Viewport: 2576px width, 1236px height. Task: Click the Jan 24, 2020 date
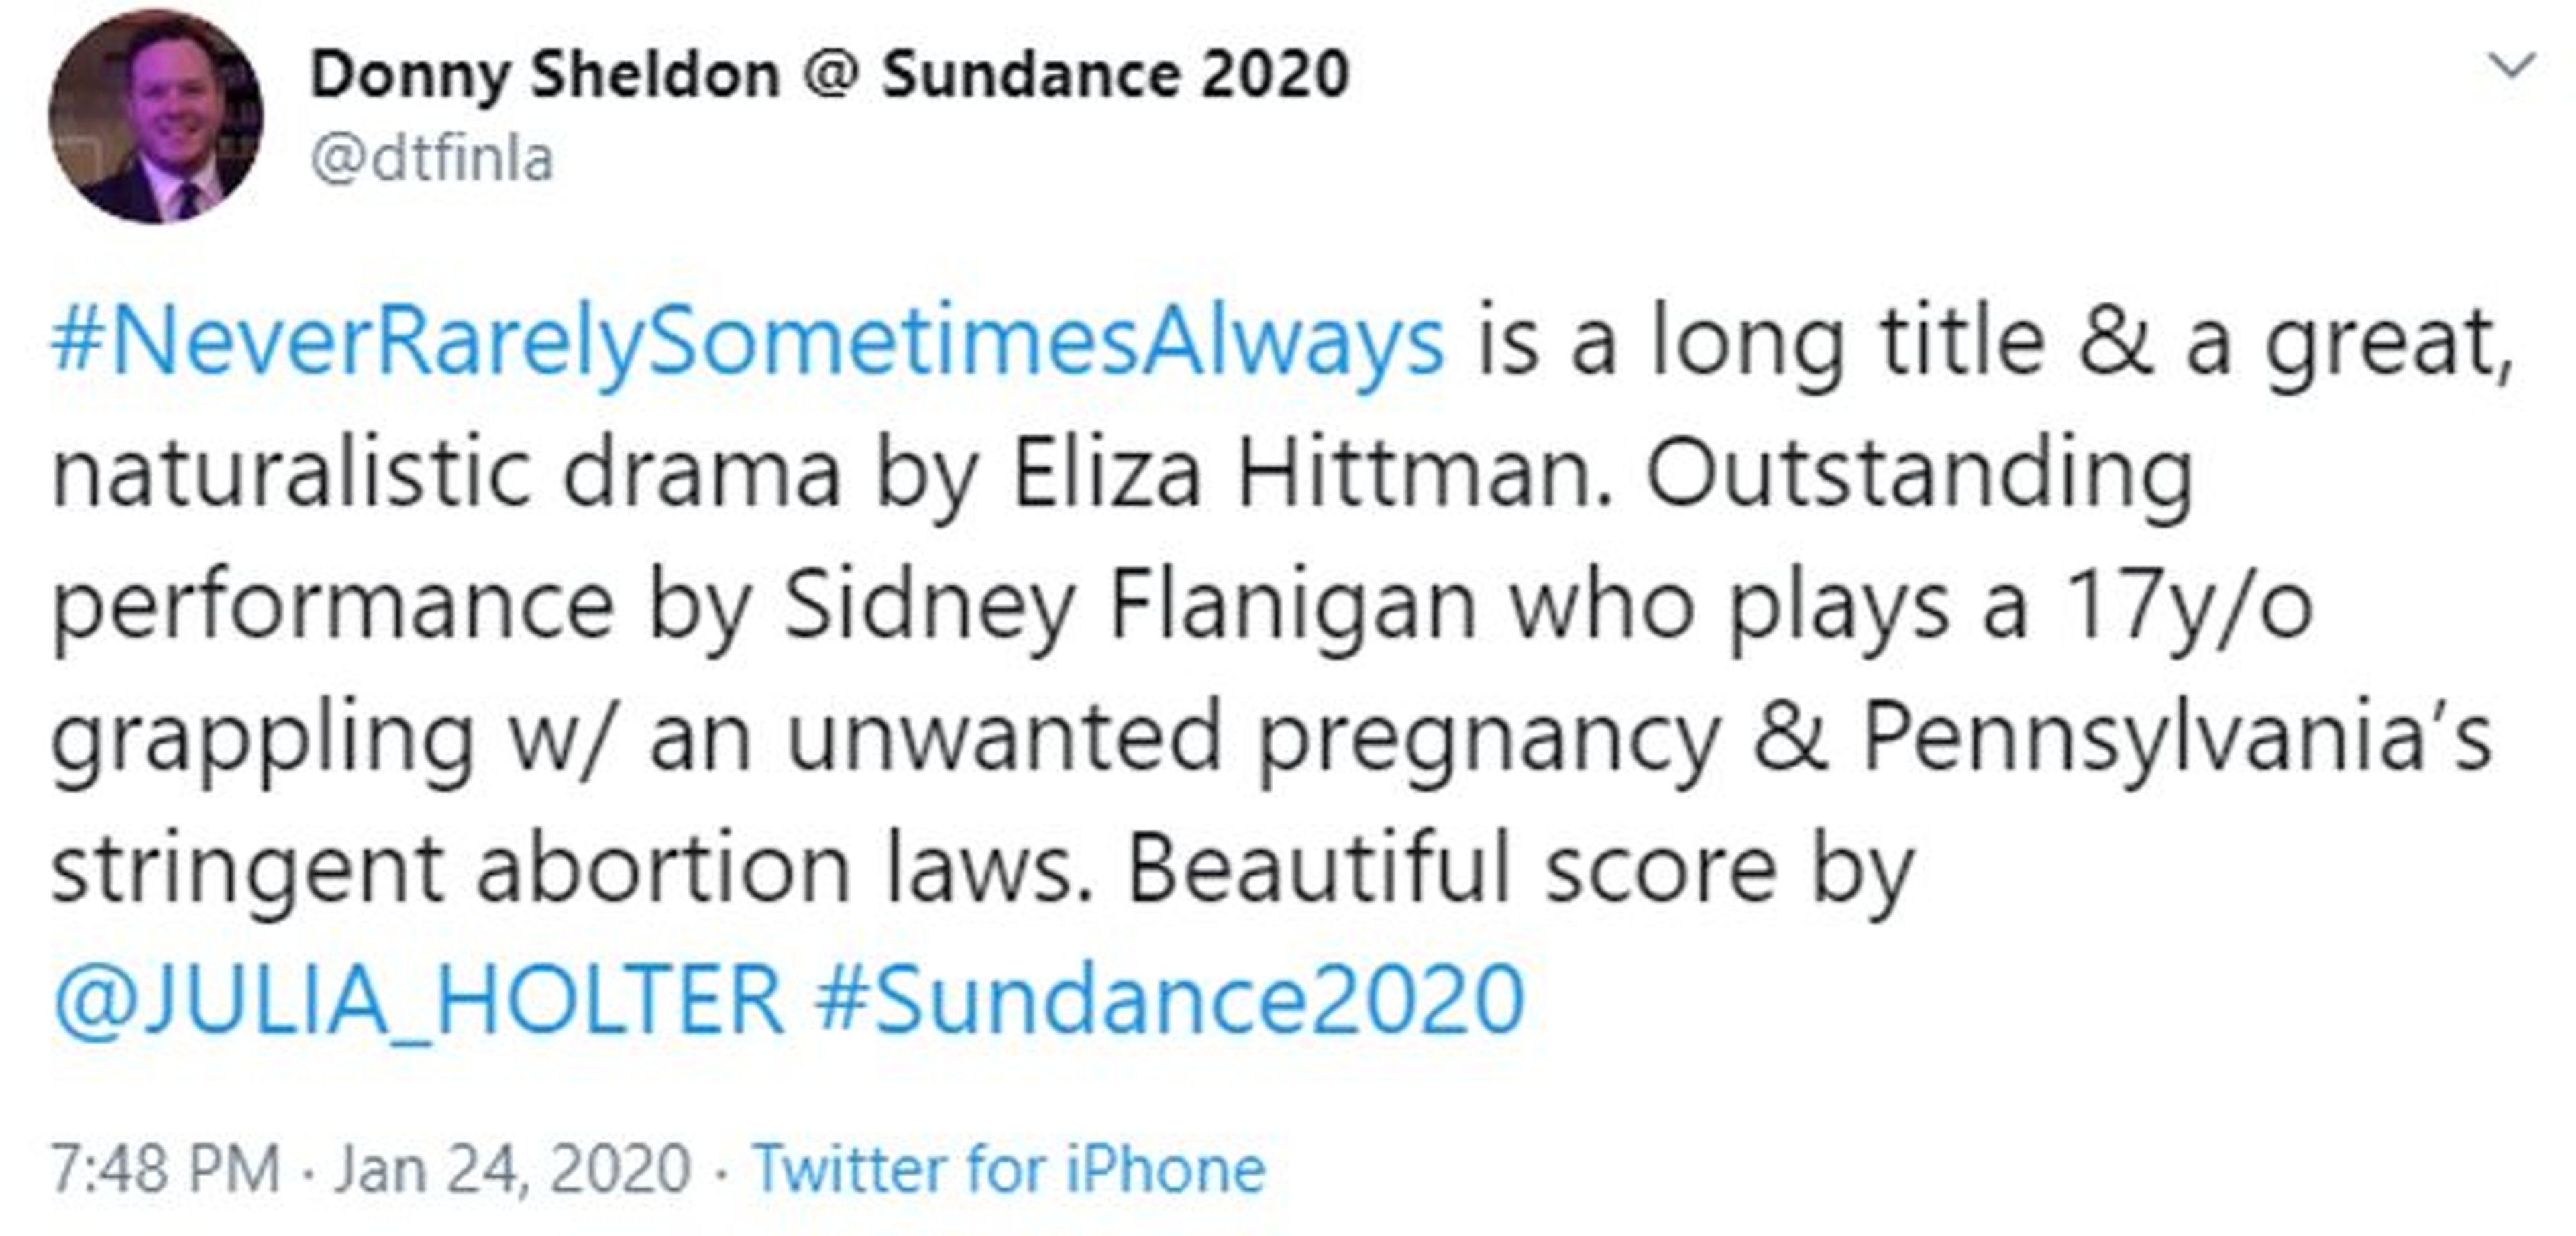tap(512, 1168)
